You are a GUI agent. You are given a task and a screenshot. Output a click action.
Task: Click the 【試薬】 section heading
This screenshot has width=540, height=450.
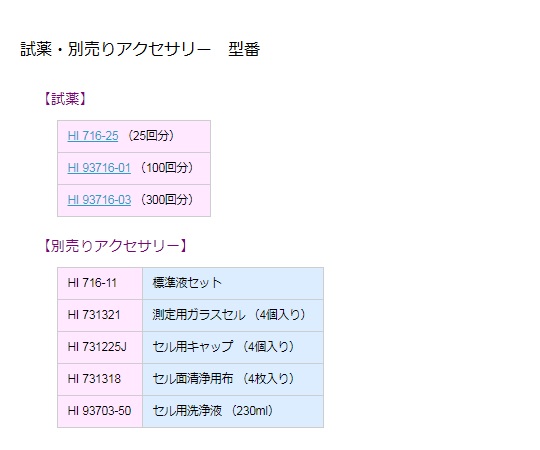pyautogui.click(x=65, y=99)
